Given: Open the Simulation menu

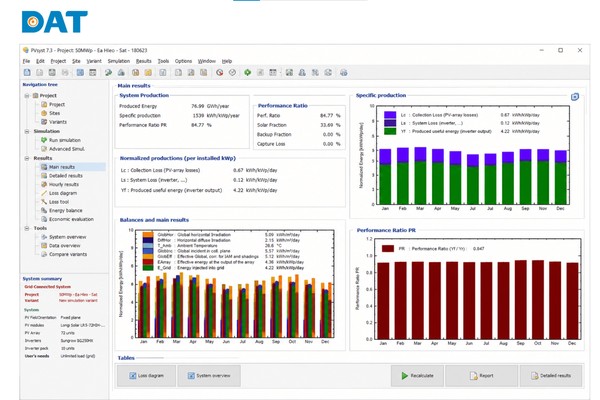Looking at the screenshot, I should point(119,61).
